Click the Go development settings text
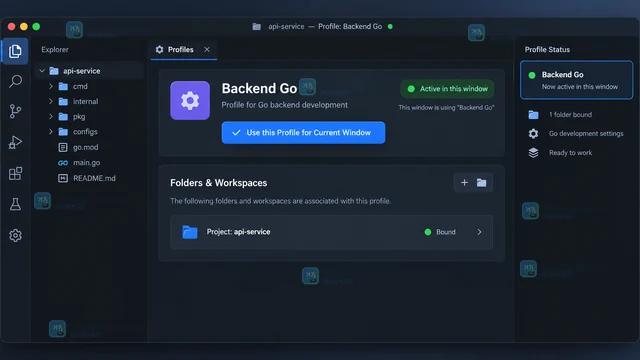The image size is (640, 360). coord(586,133)
